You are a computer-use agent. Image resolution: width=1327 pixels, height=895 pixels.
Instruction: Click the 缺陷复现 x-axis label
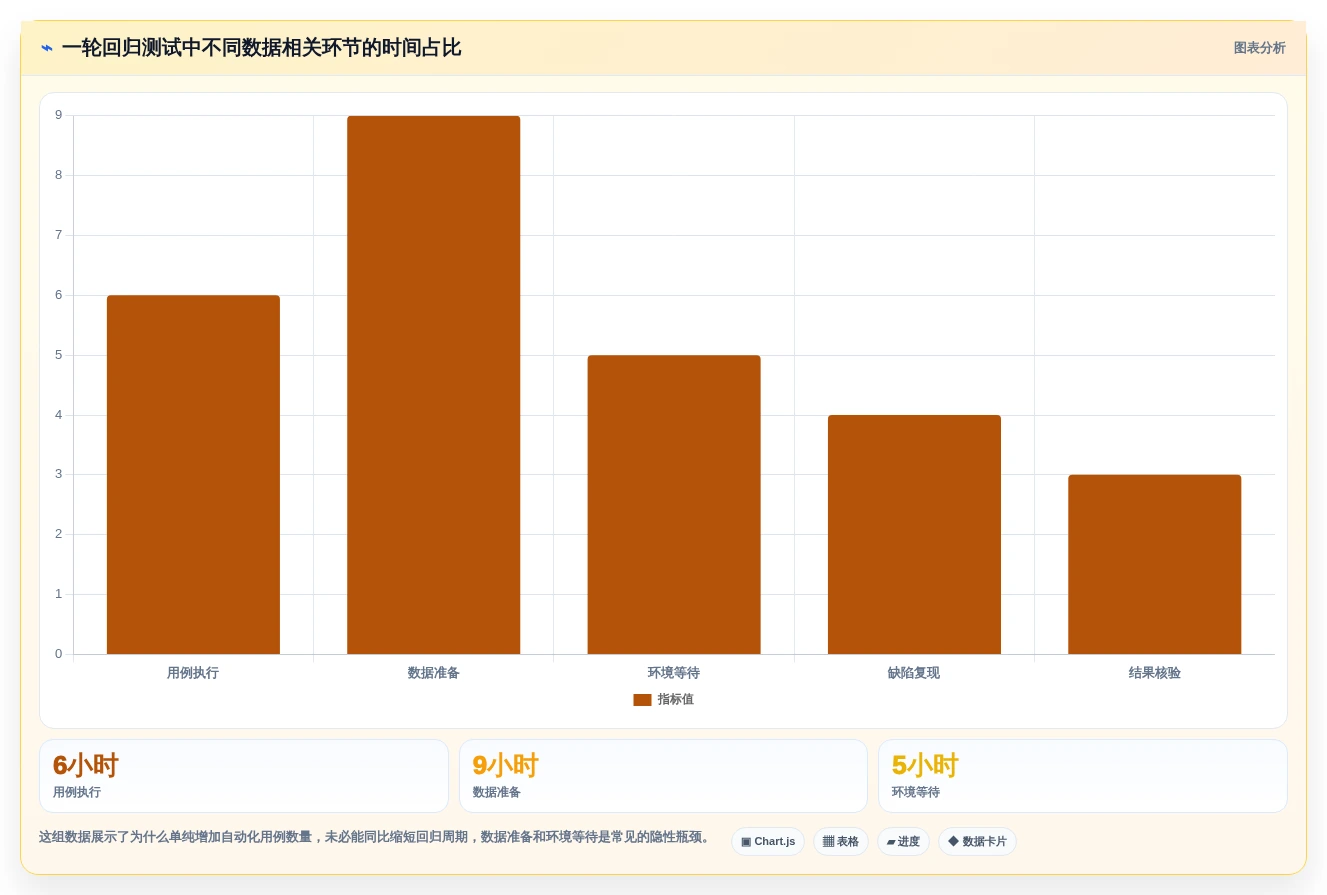914,673
